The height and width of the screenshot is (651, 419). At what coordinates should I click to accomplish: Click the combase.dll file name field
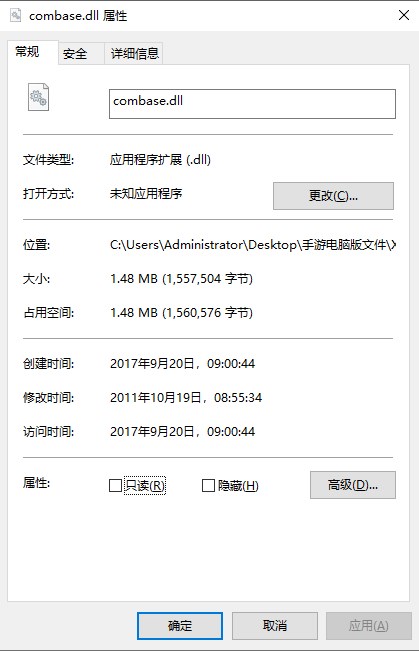click(252, 104)
